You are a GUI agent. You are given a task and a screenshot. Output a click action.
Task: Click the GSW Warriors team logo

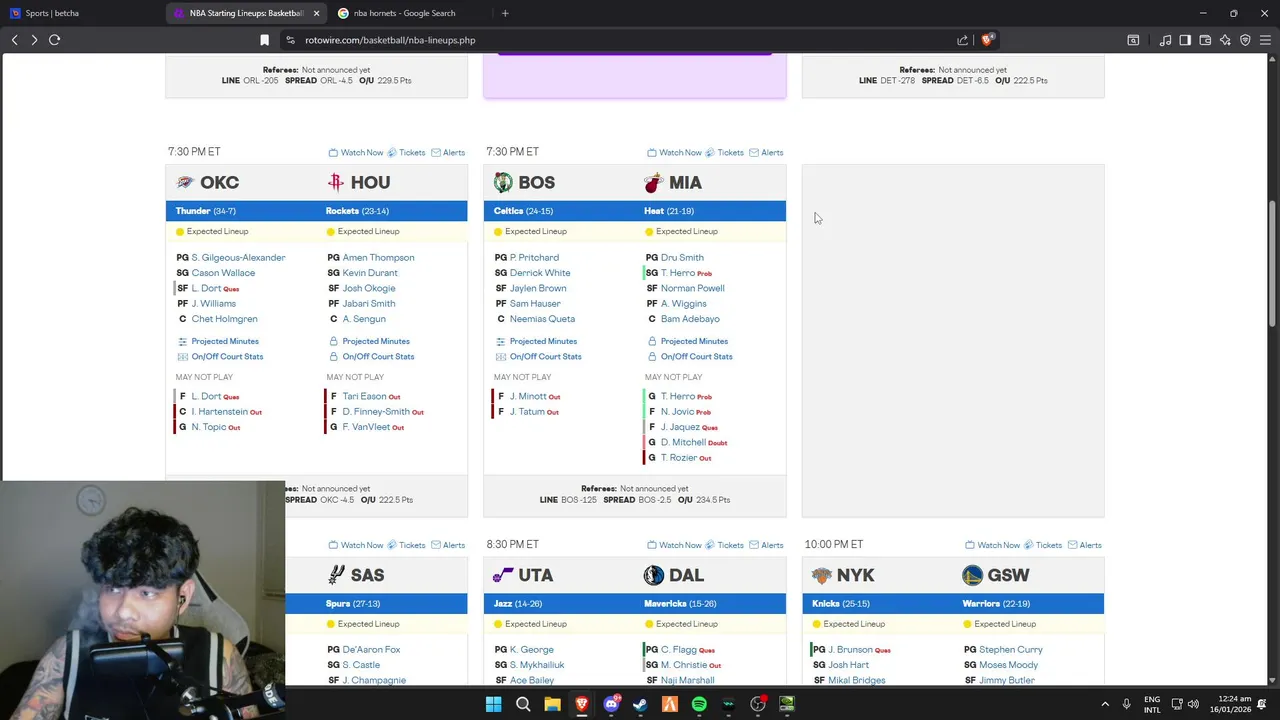tap(972, 575)
